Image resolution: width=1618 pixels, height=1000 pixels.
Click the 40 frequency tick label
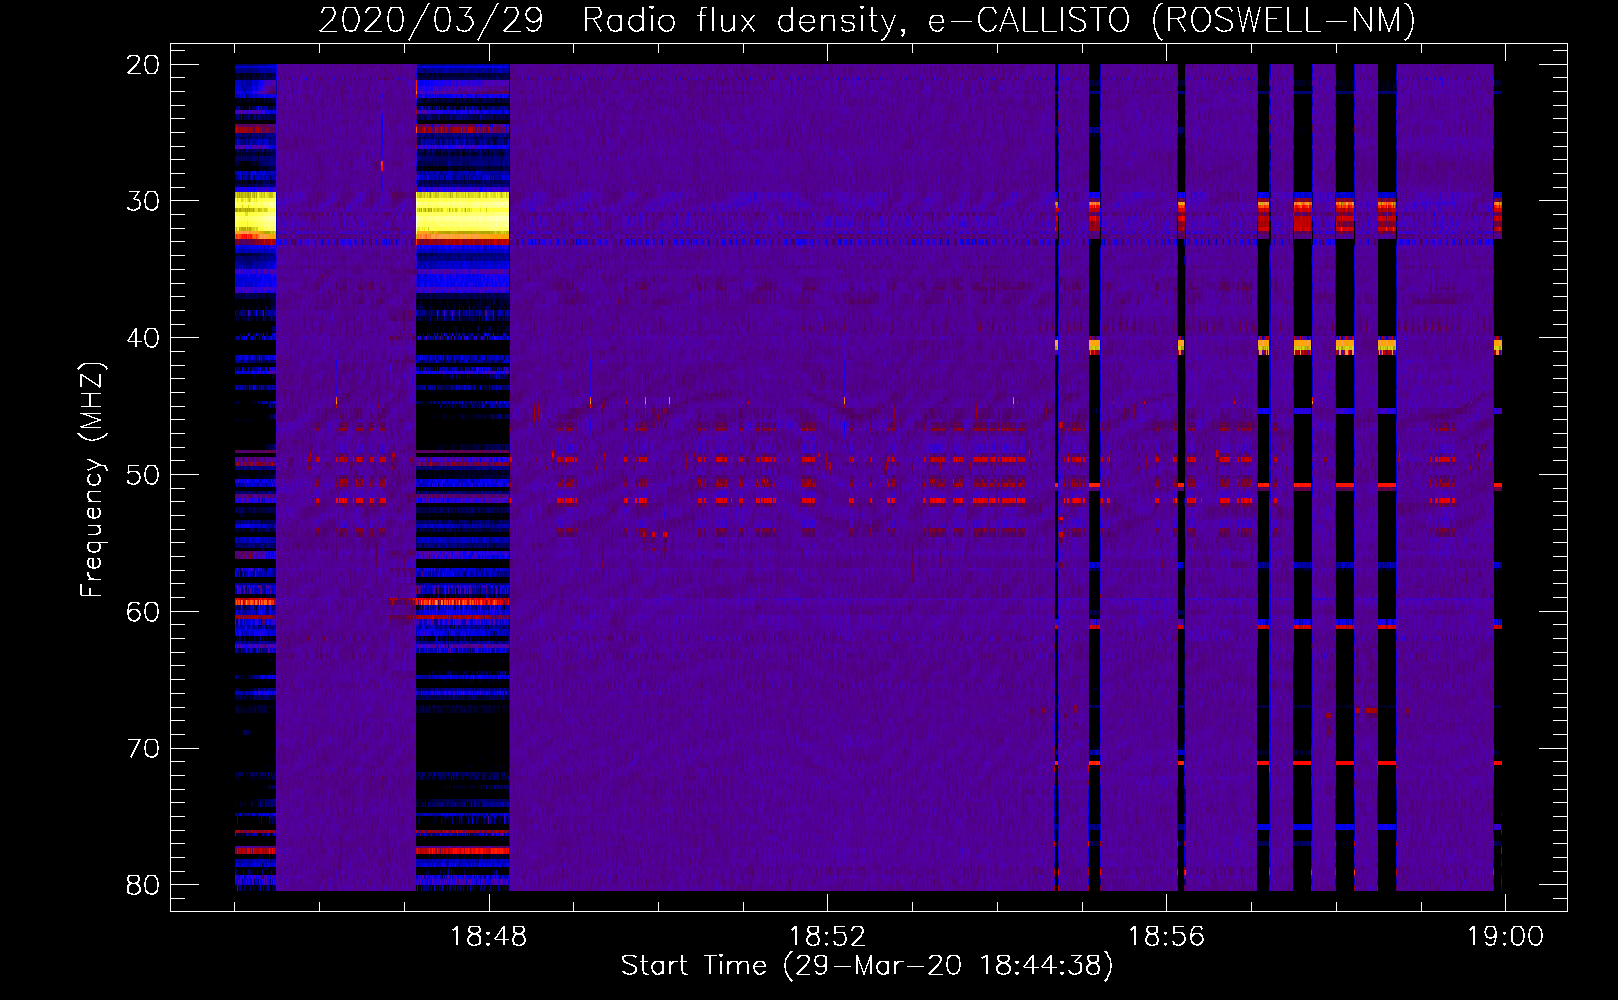[143, 338]
